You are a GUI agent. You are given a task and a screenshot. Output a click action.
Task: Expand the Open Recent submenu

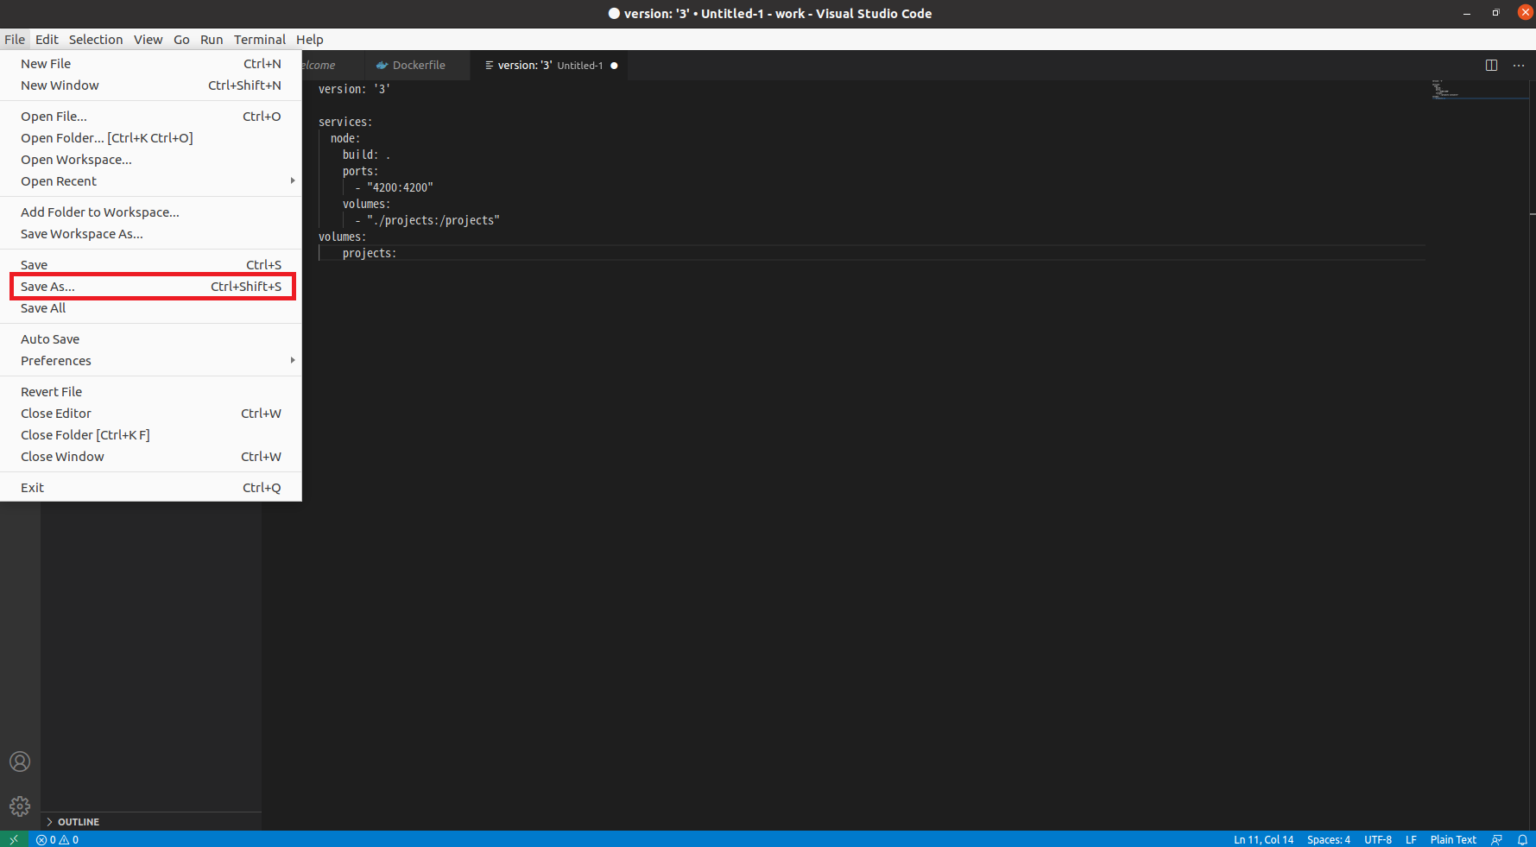pos(58,181)
